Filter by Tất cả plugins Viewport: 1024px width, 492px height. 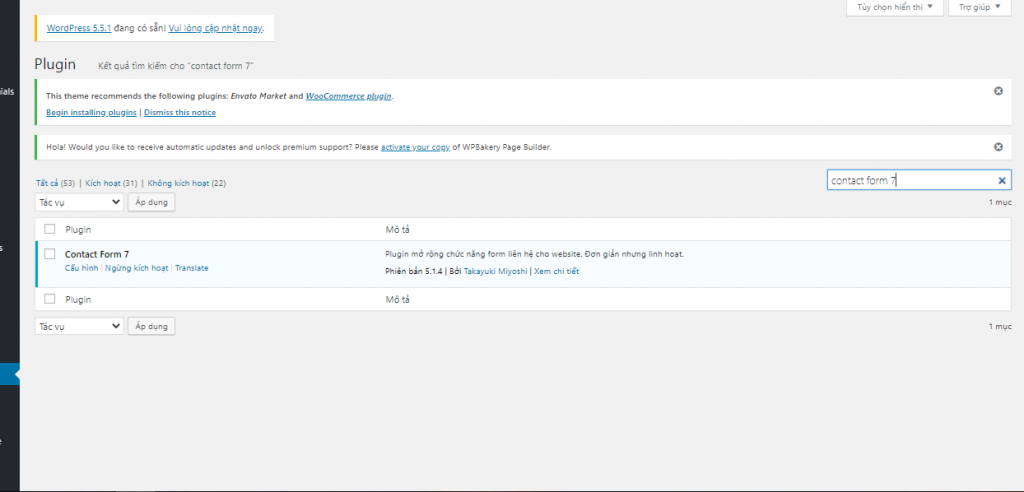[x=47, y=184]
